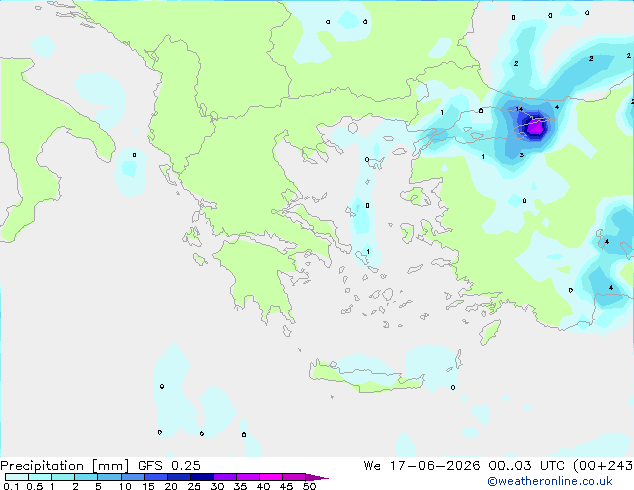Click the magenta precipitation maximum on the map
Viewport: 634px width, 490px height.
click(x=536, y=128)
